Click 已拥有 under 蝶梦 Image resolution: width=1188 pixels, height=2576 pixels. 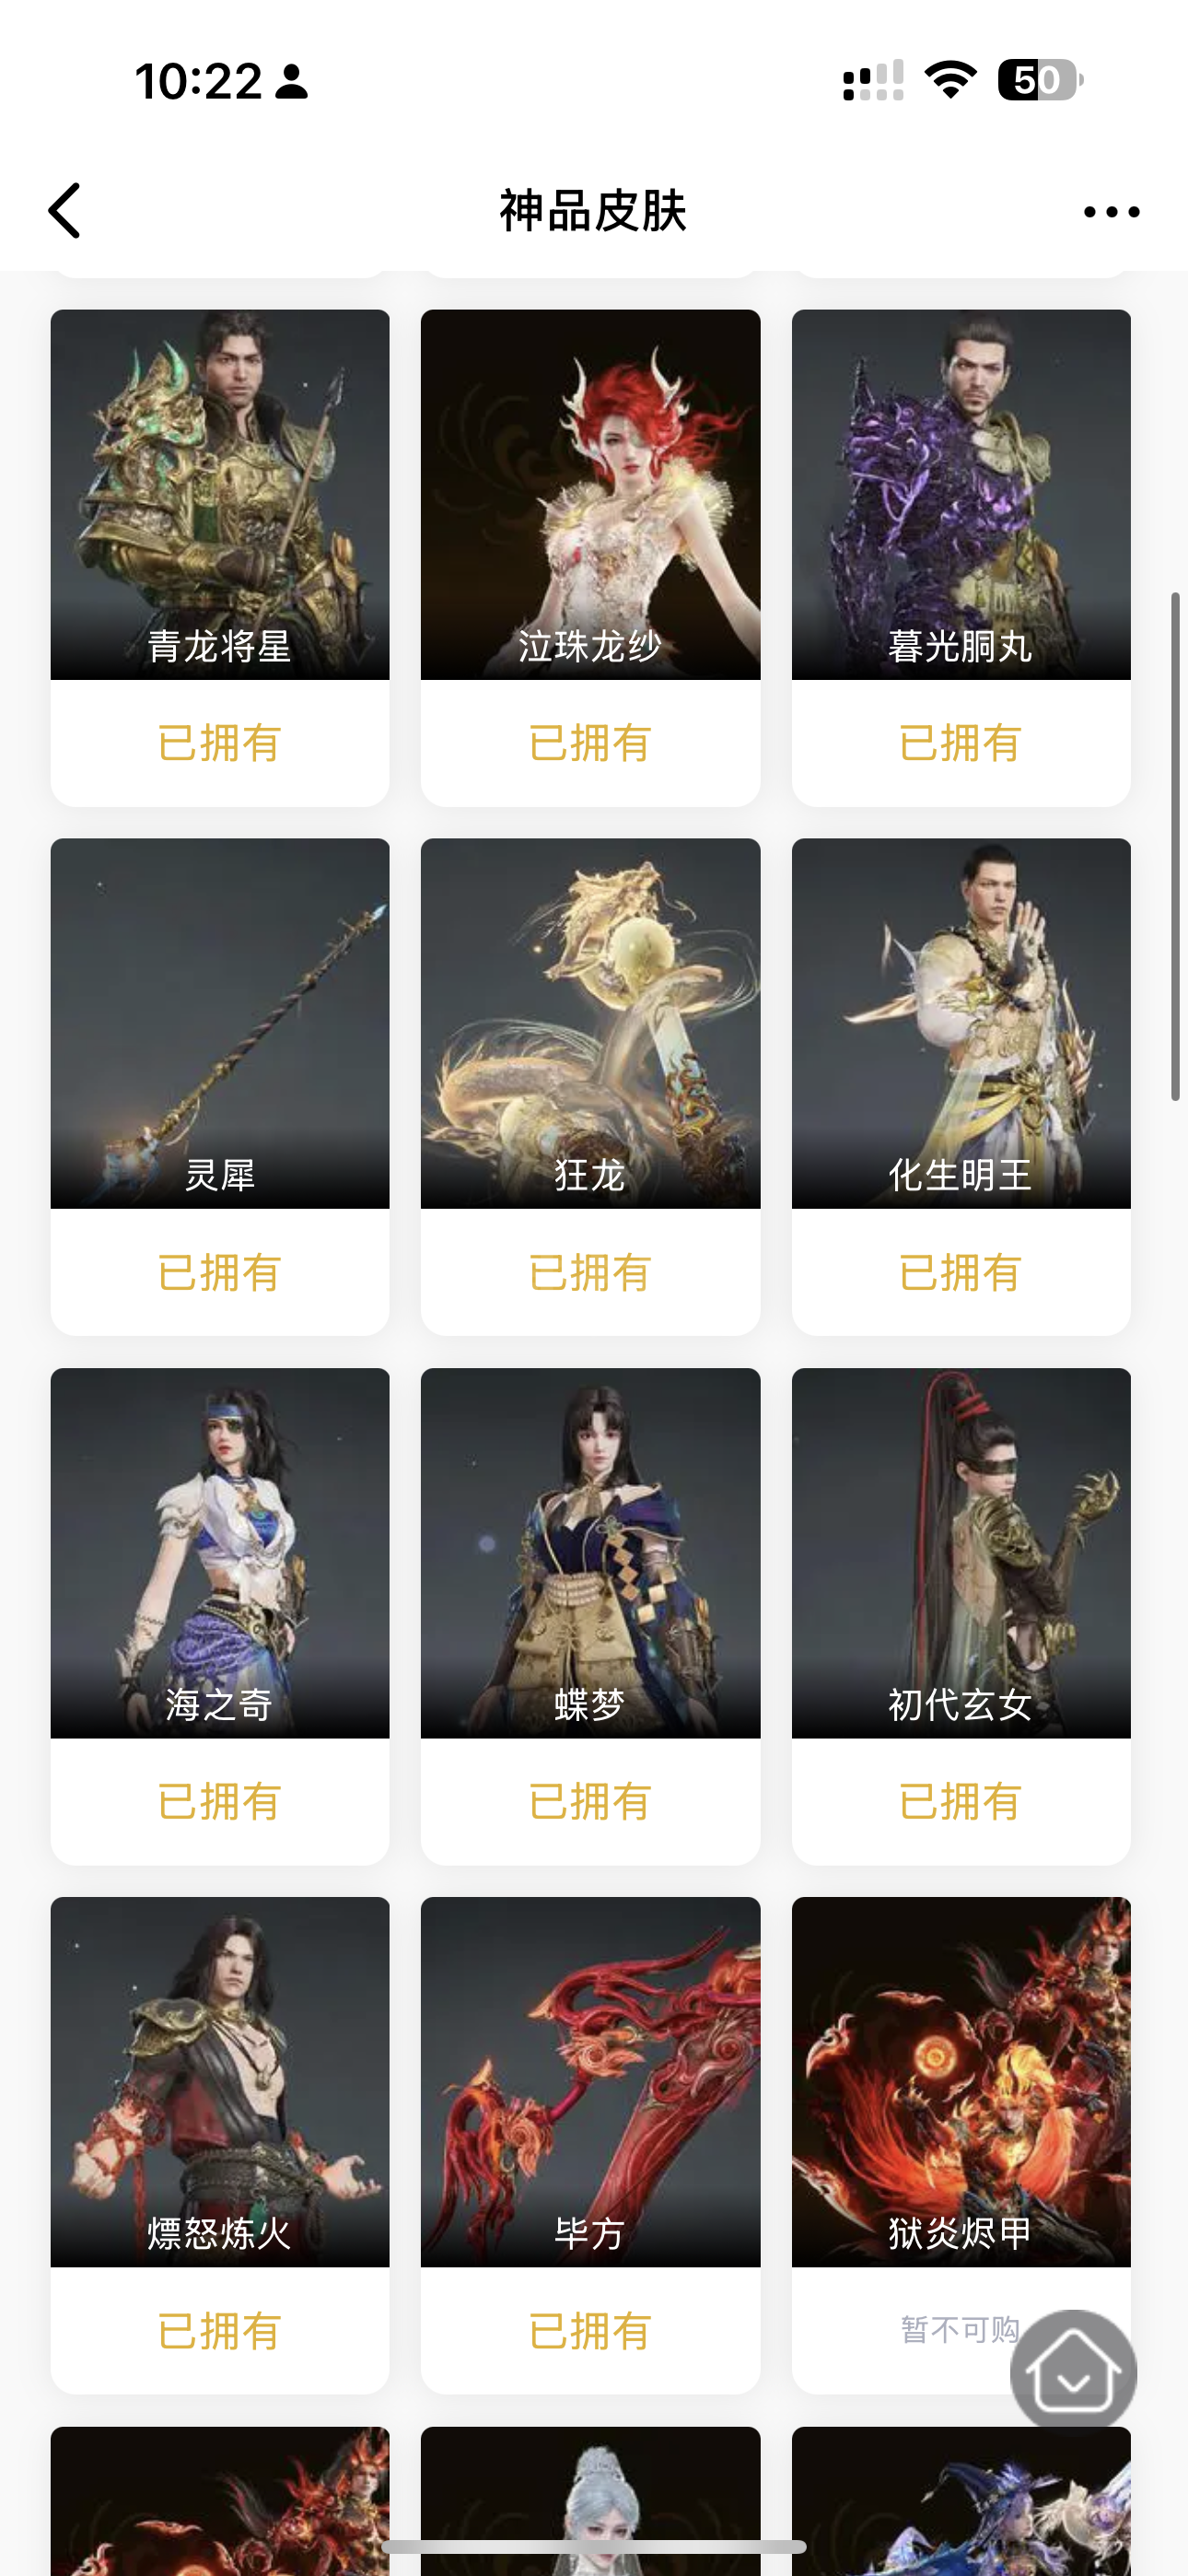coord(590,1801)
